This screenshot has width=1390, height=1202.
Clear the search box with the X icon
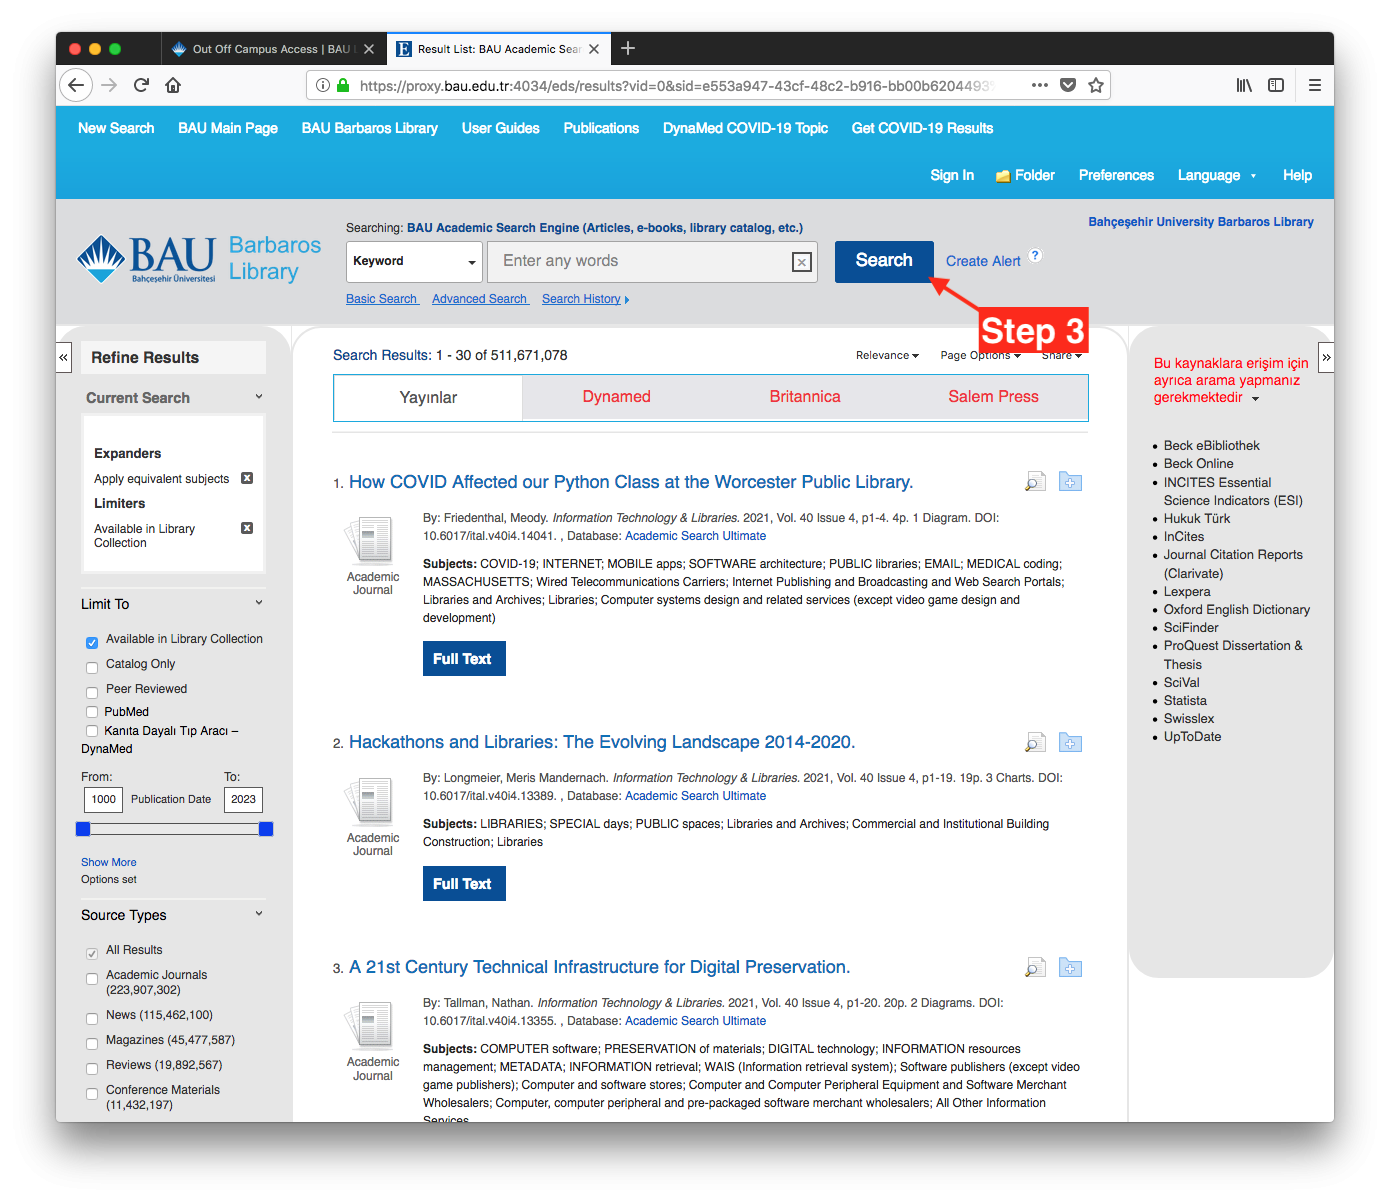[x=801, y=262]
